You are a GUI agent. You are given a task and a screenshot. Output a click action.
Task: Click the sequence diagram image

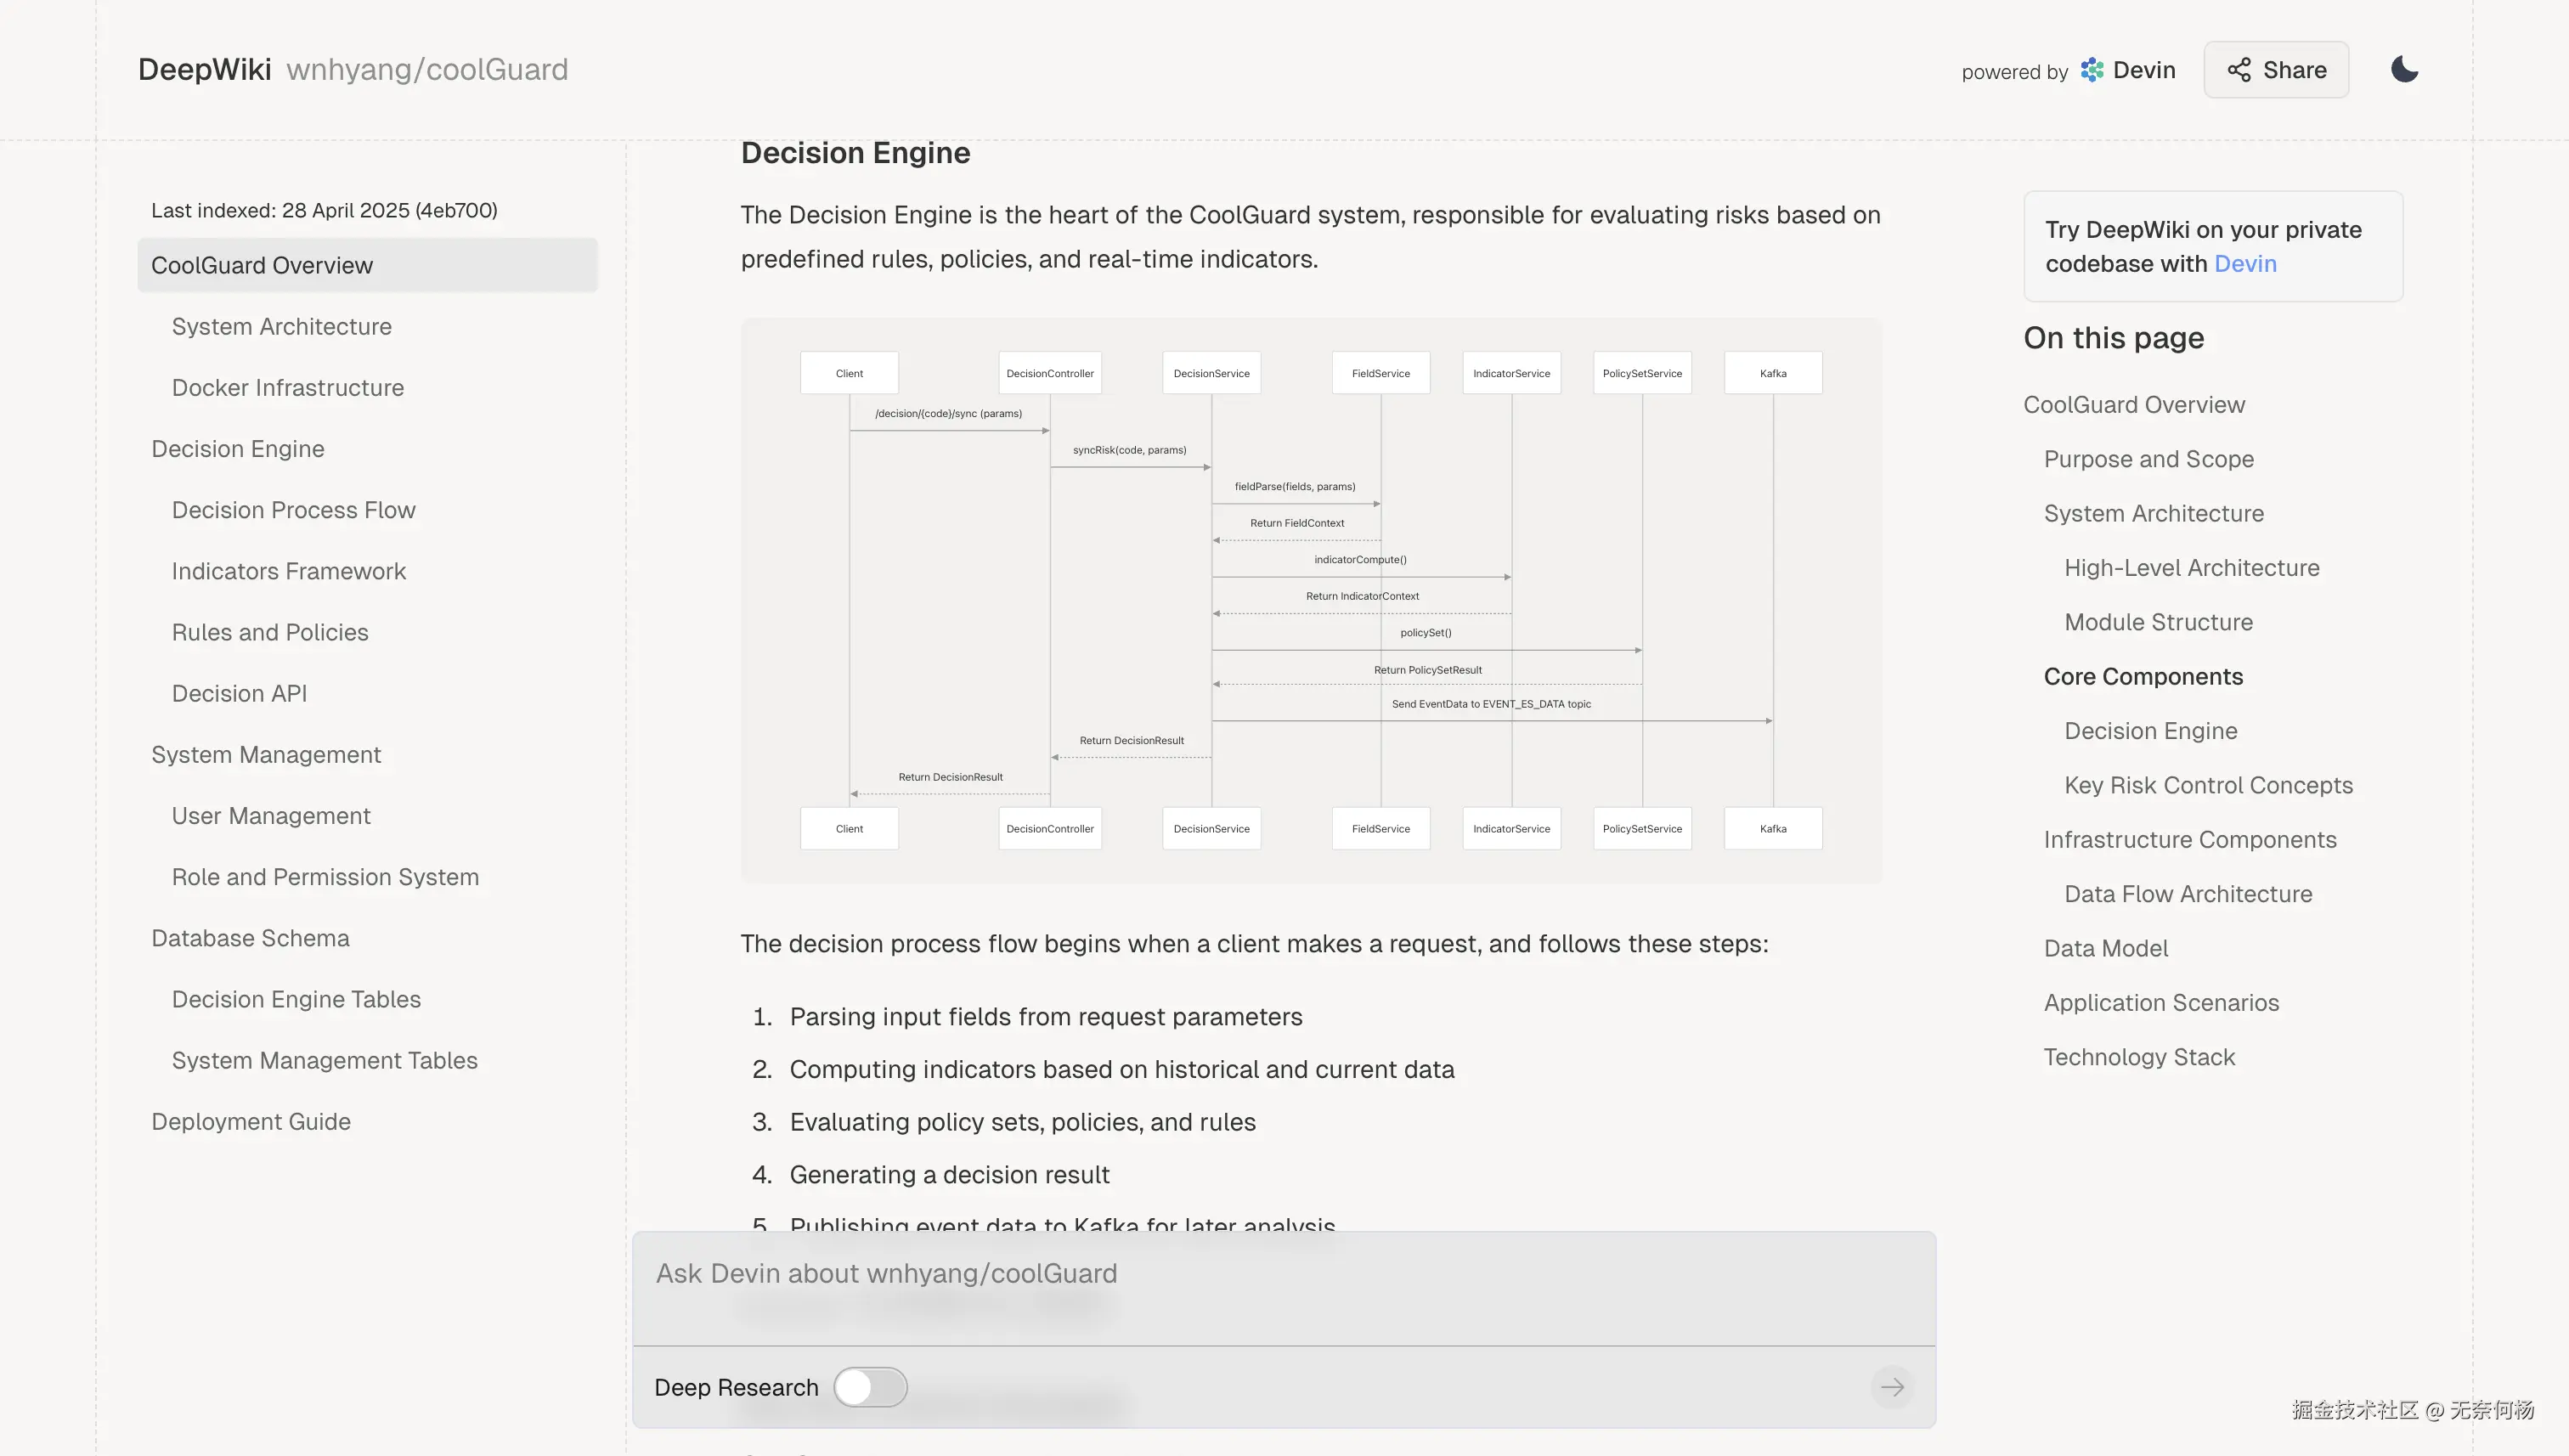[1310, 600]
